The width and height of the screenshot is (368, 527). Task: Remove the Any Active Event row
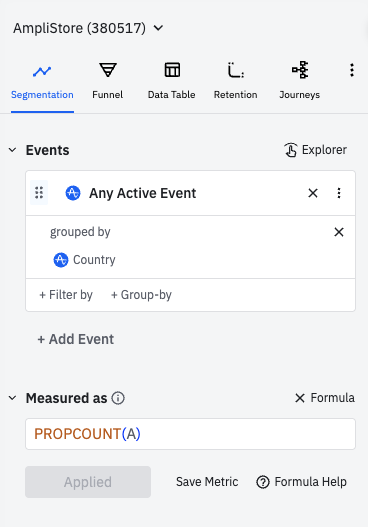tap(313, 193)
